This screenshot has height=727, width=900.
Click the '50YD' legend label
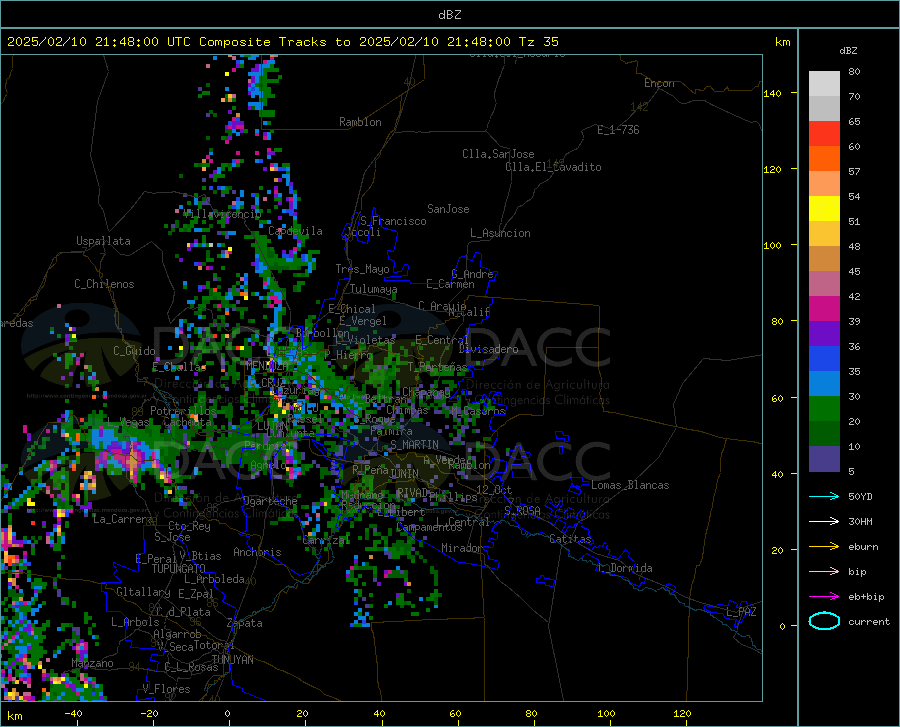(860, 496)
